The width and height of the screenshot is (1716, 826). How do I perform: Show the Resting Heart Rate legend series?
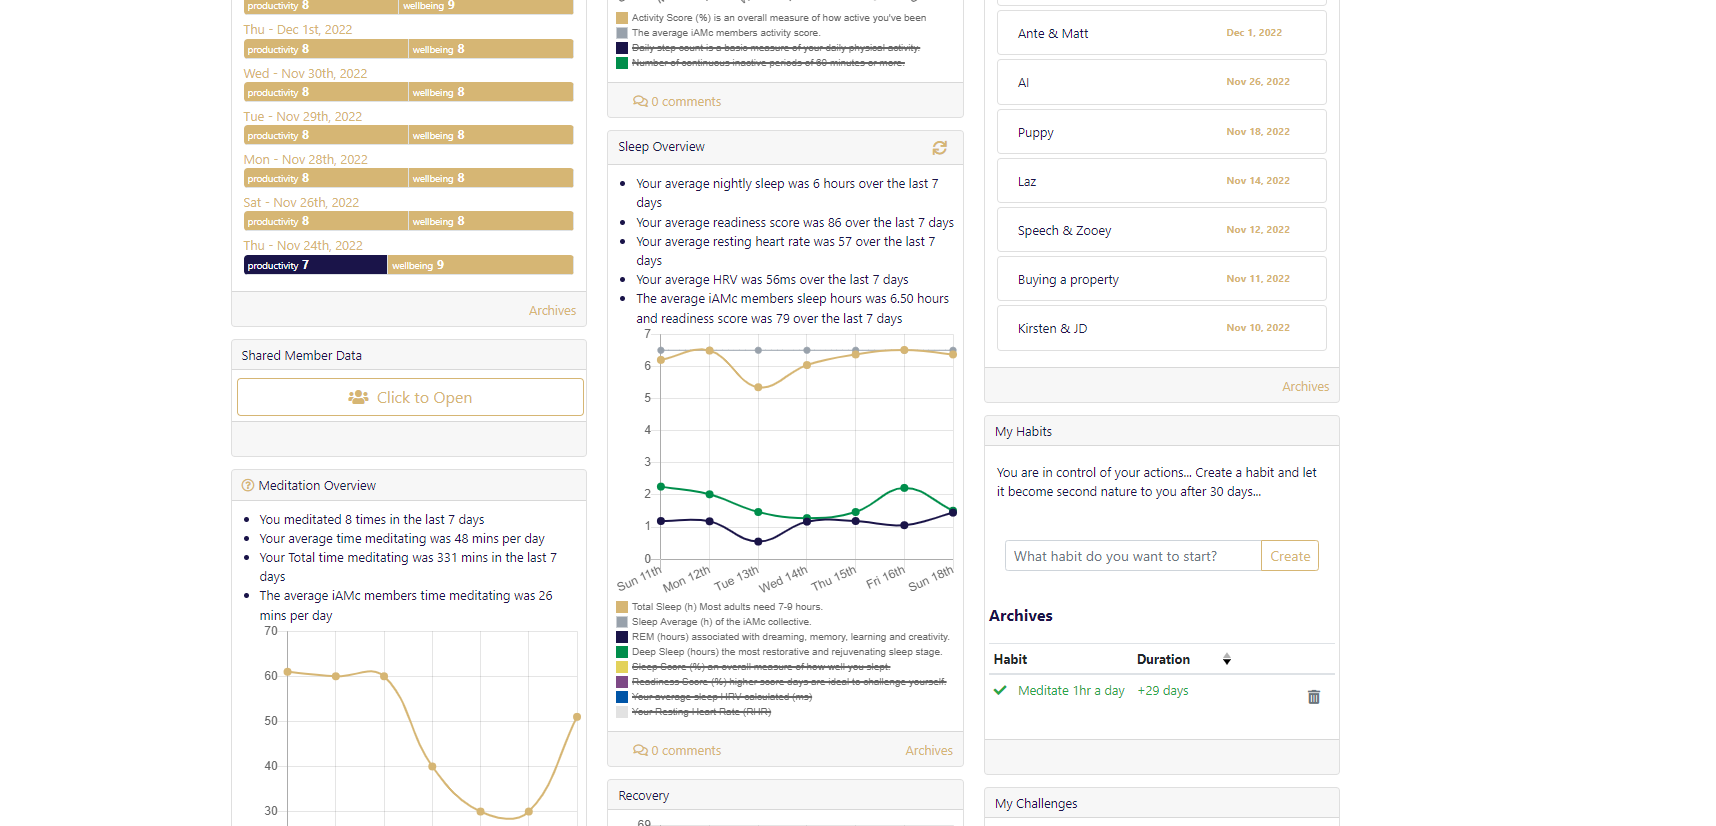pos(700,712)
